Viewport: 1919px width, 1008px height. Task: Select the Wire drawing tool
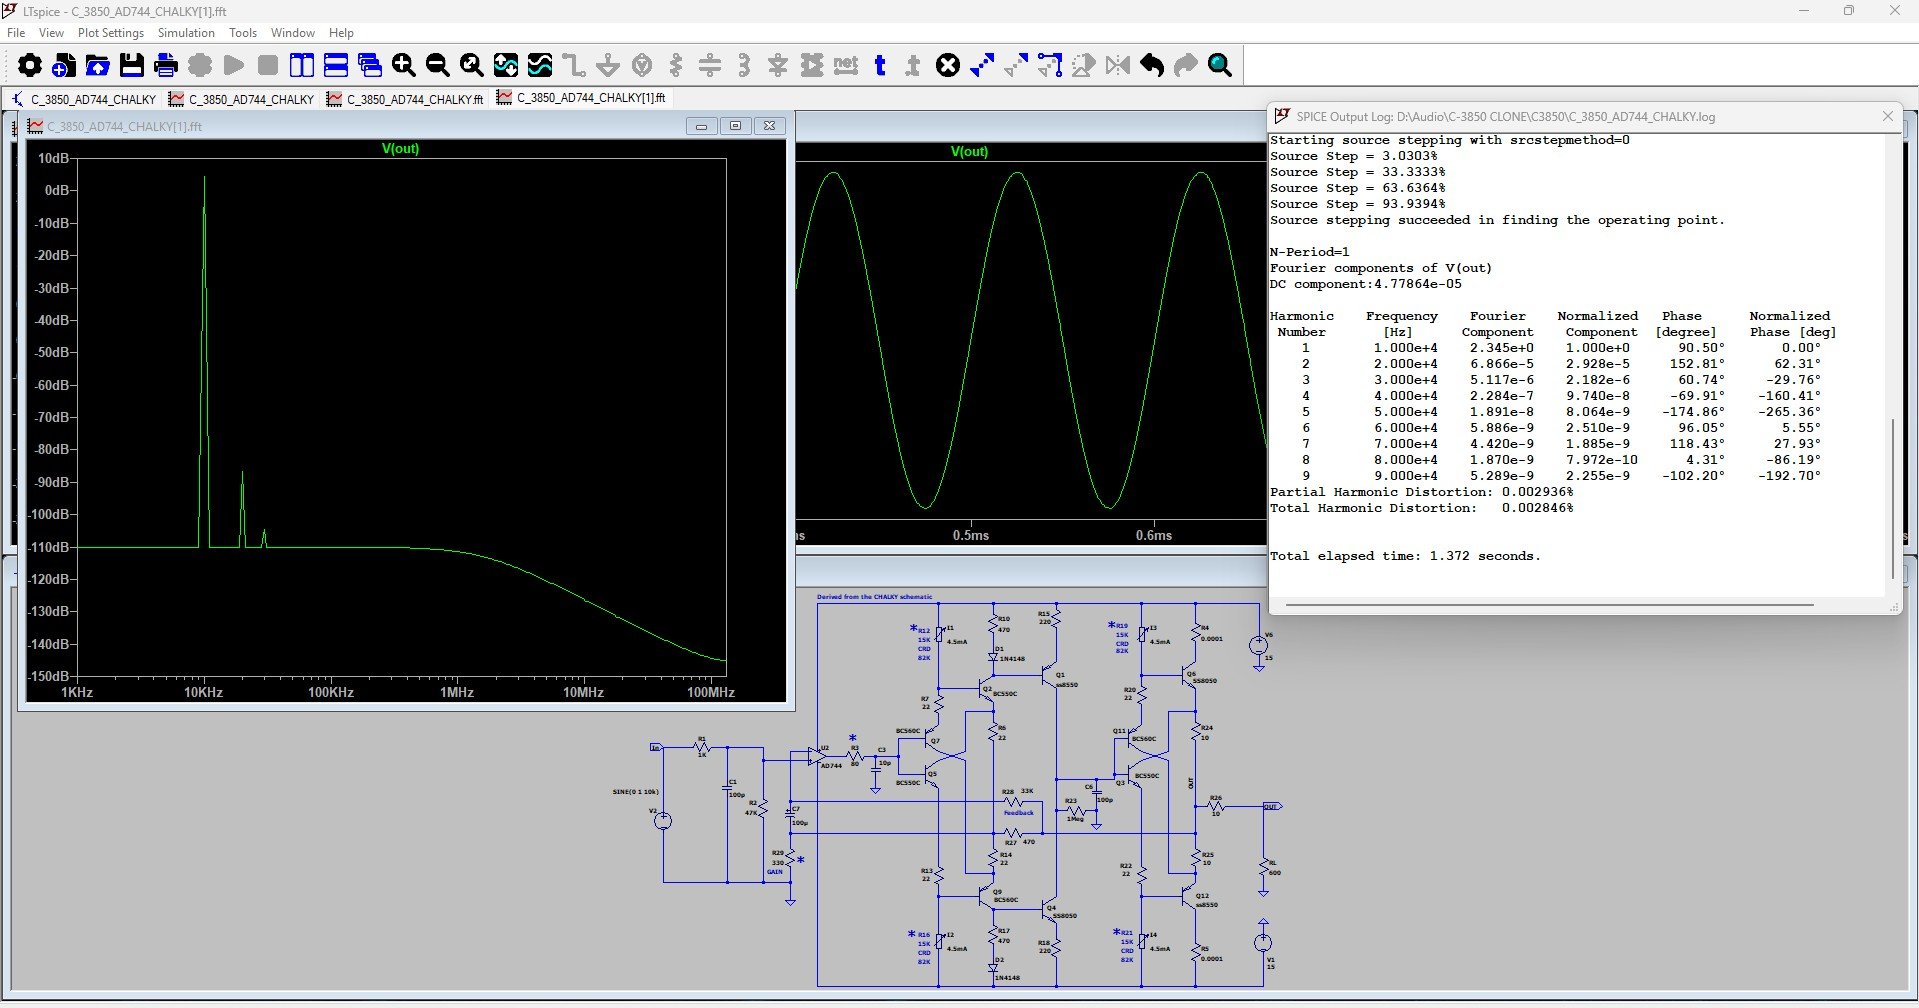pos(574,66)
